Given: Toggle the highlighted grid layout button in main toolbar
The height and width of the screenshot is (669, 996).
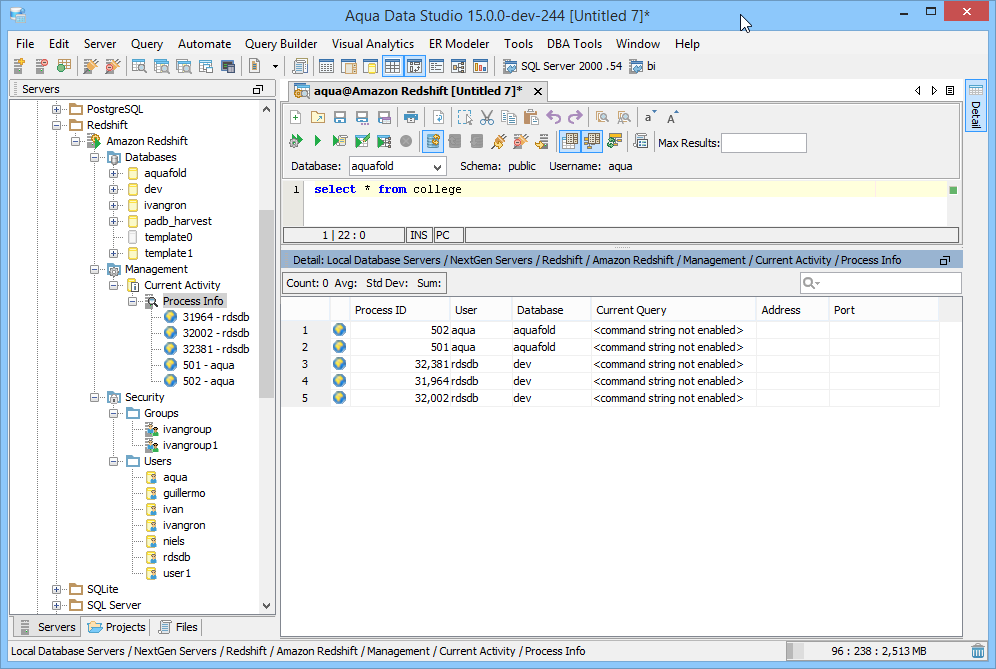Looking at the screenshot, I should (393, 65).
